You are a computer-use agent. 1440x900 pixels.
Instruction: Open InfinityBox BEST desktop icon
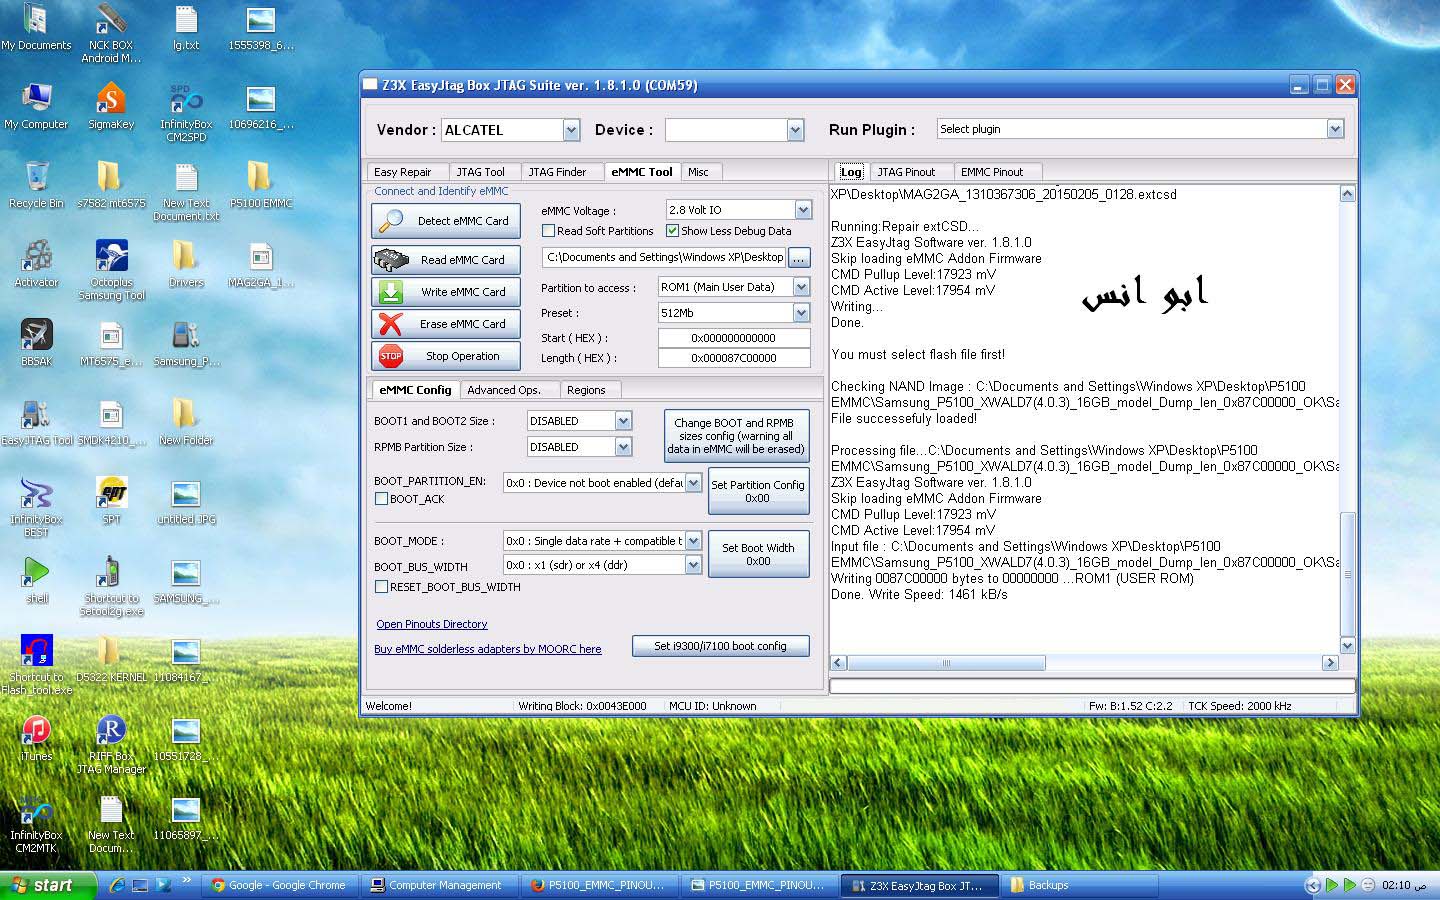click(36, 507)
